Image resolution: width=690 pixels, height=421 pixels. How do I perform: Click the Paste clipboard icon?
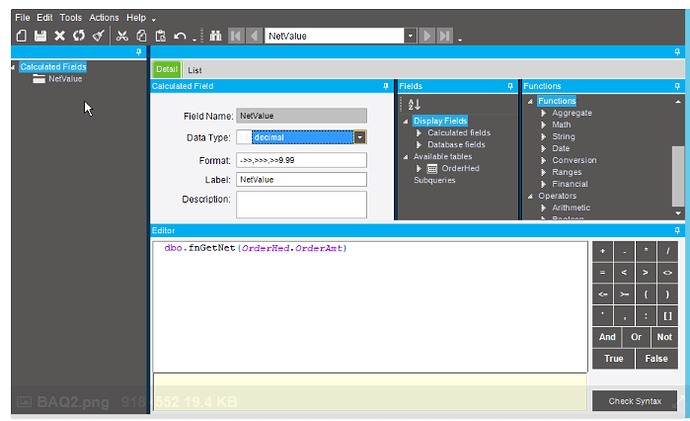[161, 36]
